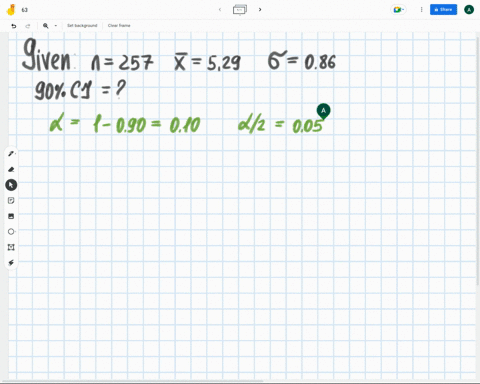Select the Circle shape tool
480x384 pixels.
pyautogui.click(x=11, y=231)
